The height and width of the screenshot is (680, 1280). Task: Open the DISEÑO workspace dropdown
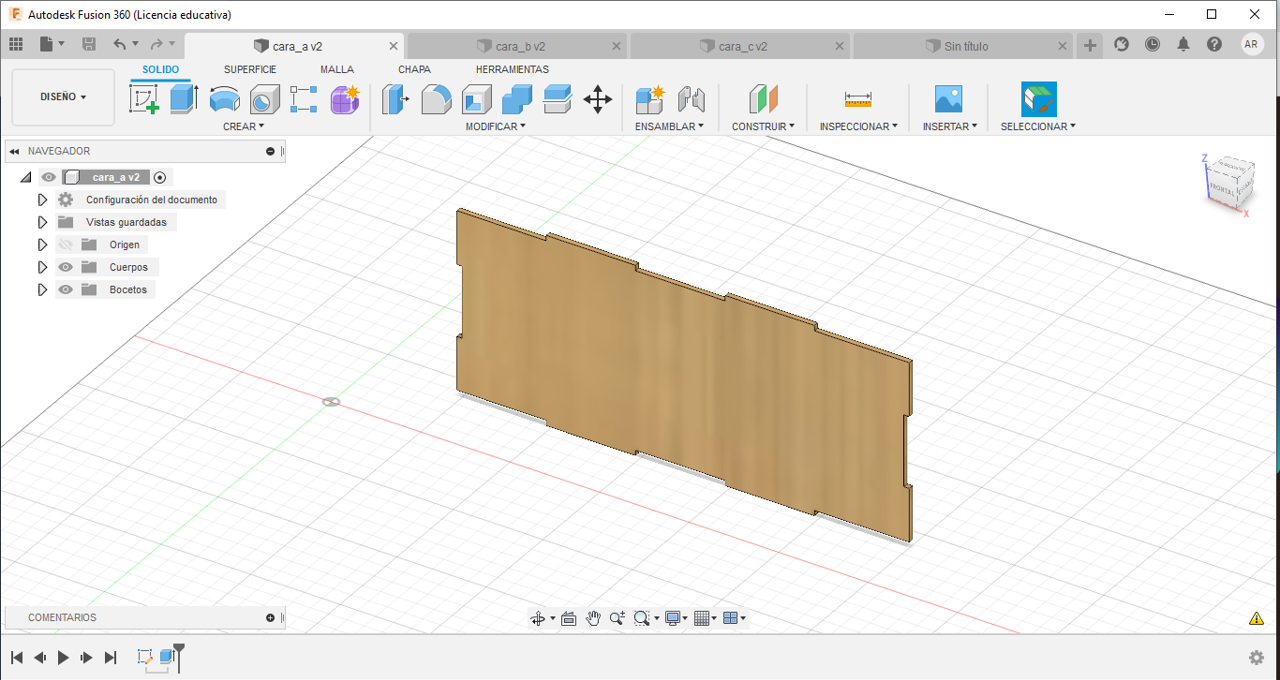[x=63, y=97]
